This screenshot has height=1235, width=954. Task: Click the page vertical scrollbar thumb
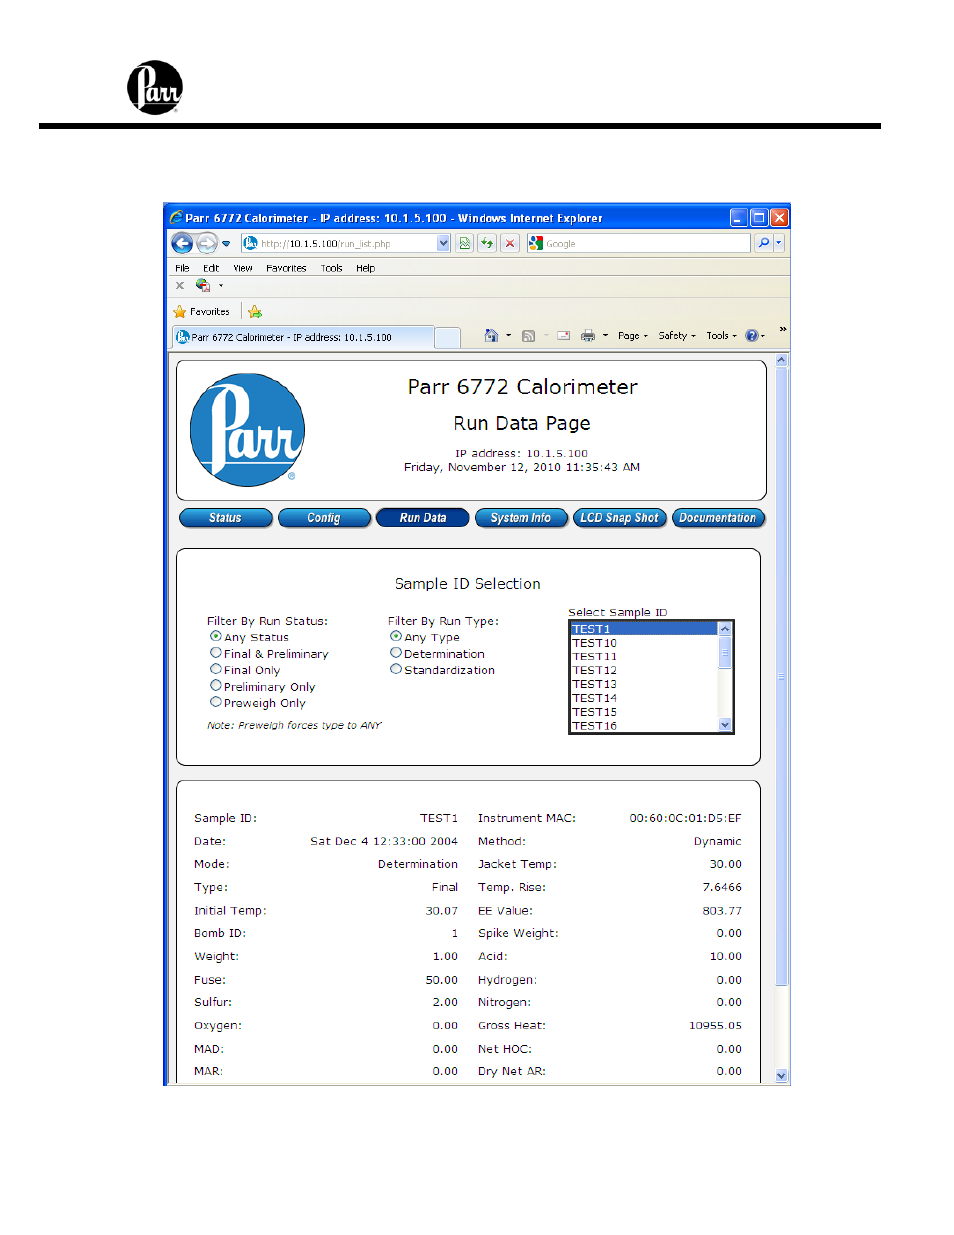pos(782,677)
